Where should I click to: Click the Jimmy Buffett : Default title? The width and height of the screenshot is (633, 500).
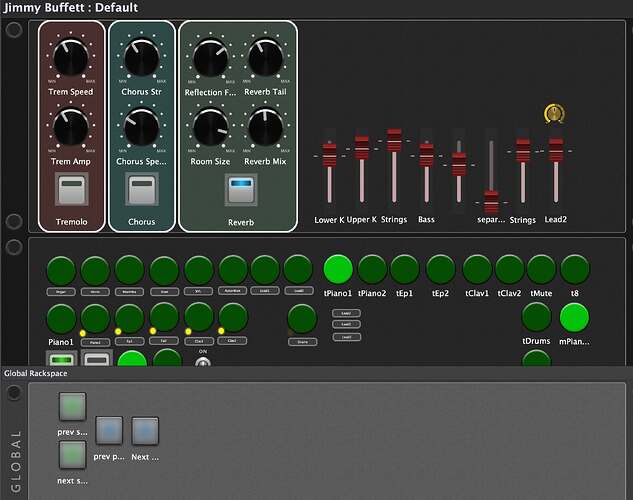pyautogui.click(x=71, y=7)
